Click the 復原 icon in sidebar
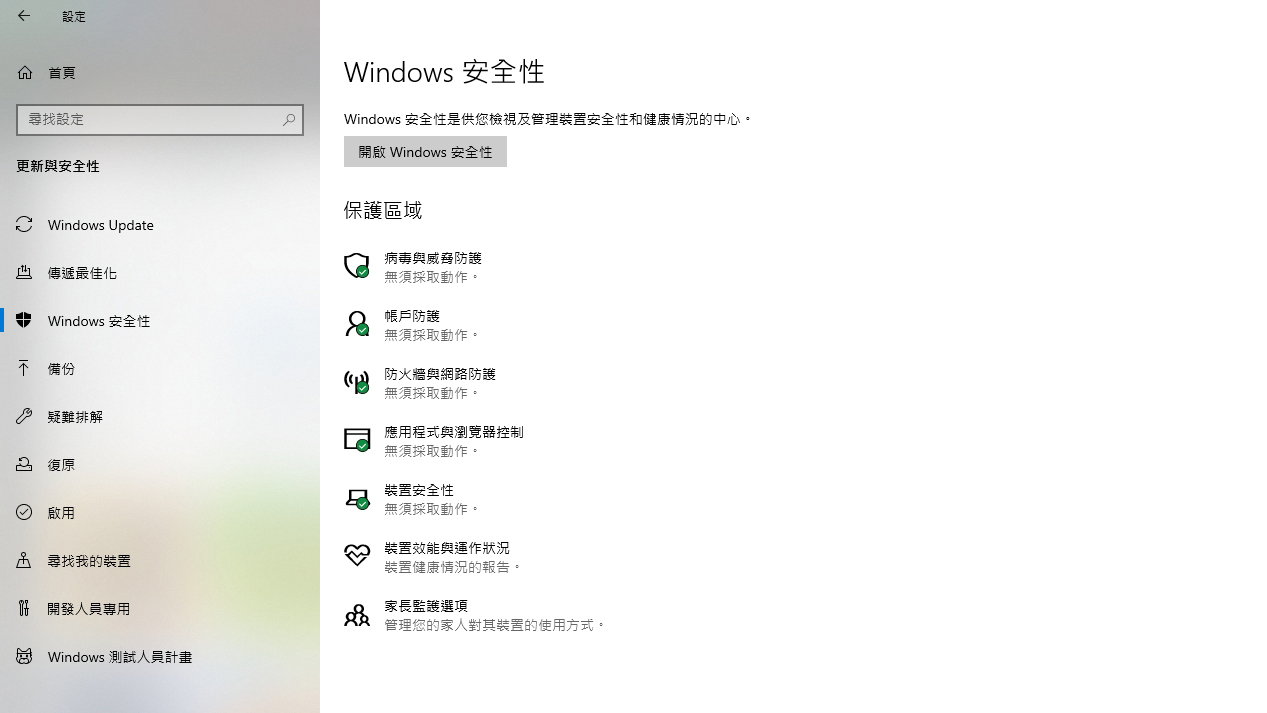 24,464
